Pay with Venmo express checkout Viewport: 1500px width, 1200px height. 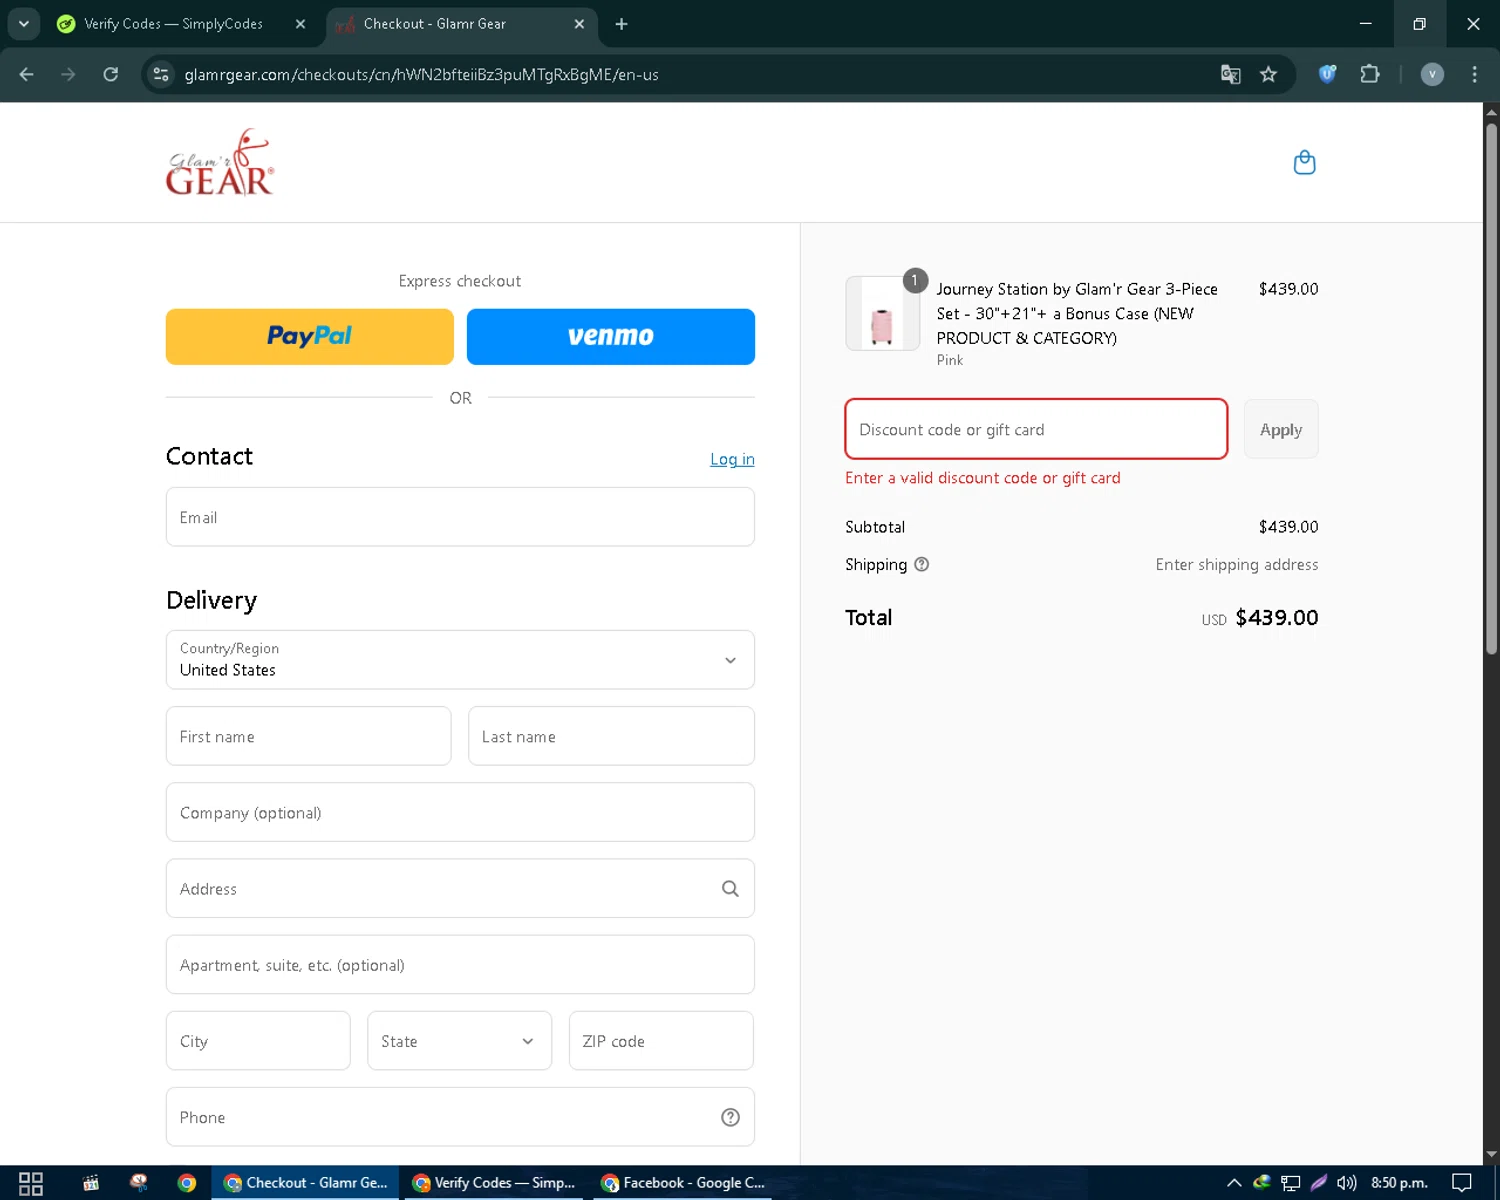click(611, 337)
